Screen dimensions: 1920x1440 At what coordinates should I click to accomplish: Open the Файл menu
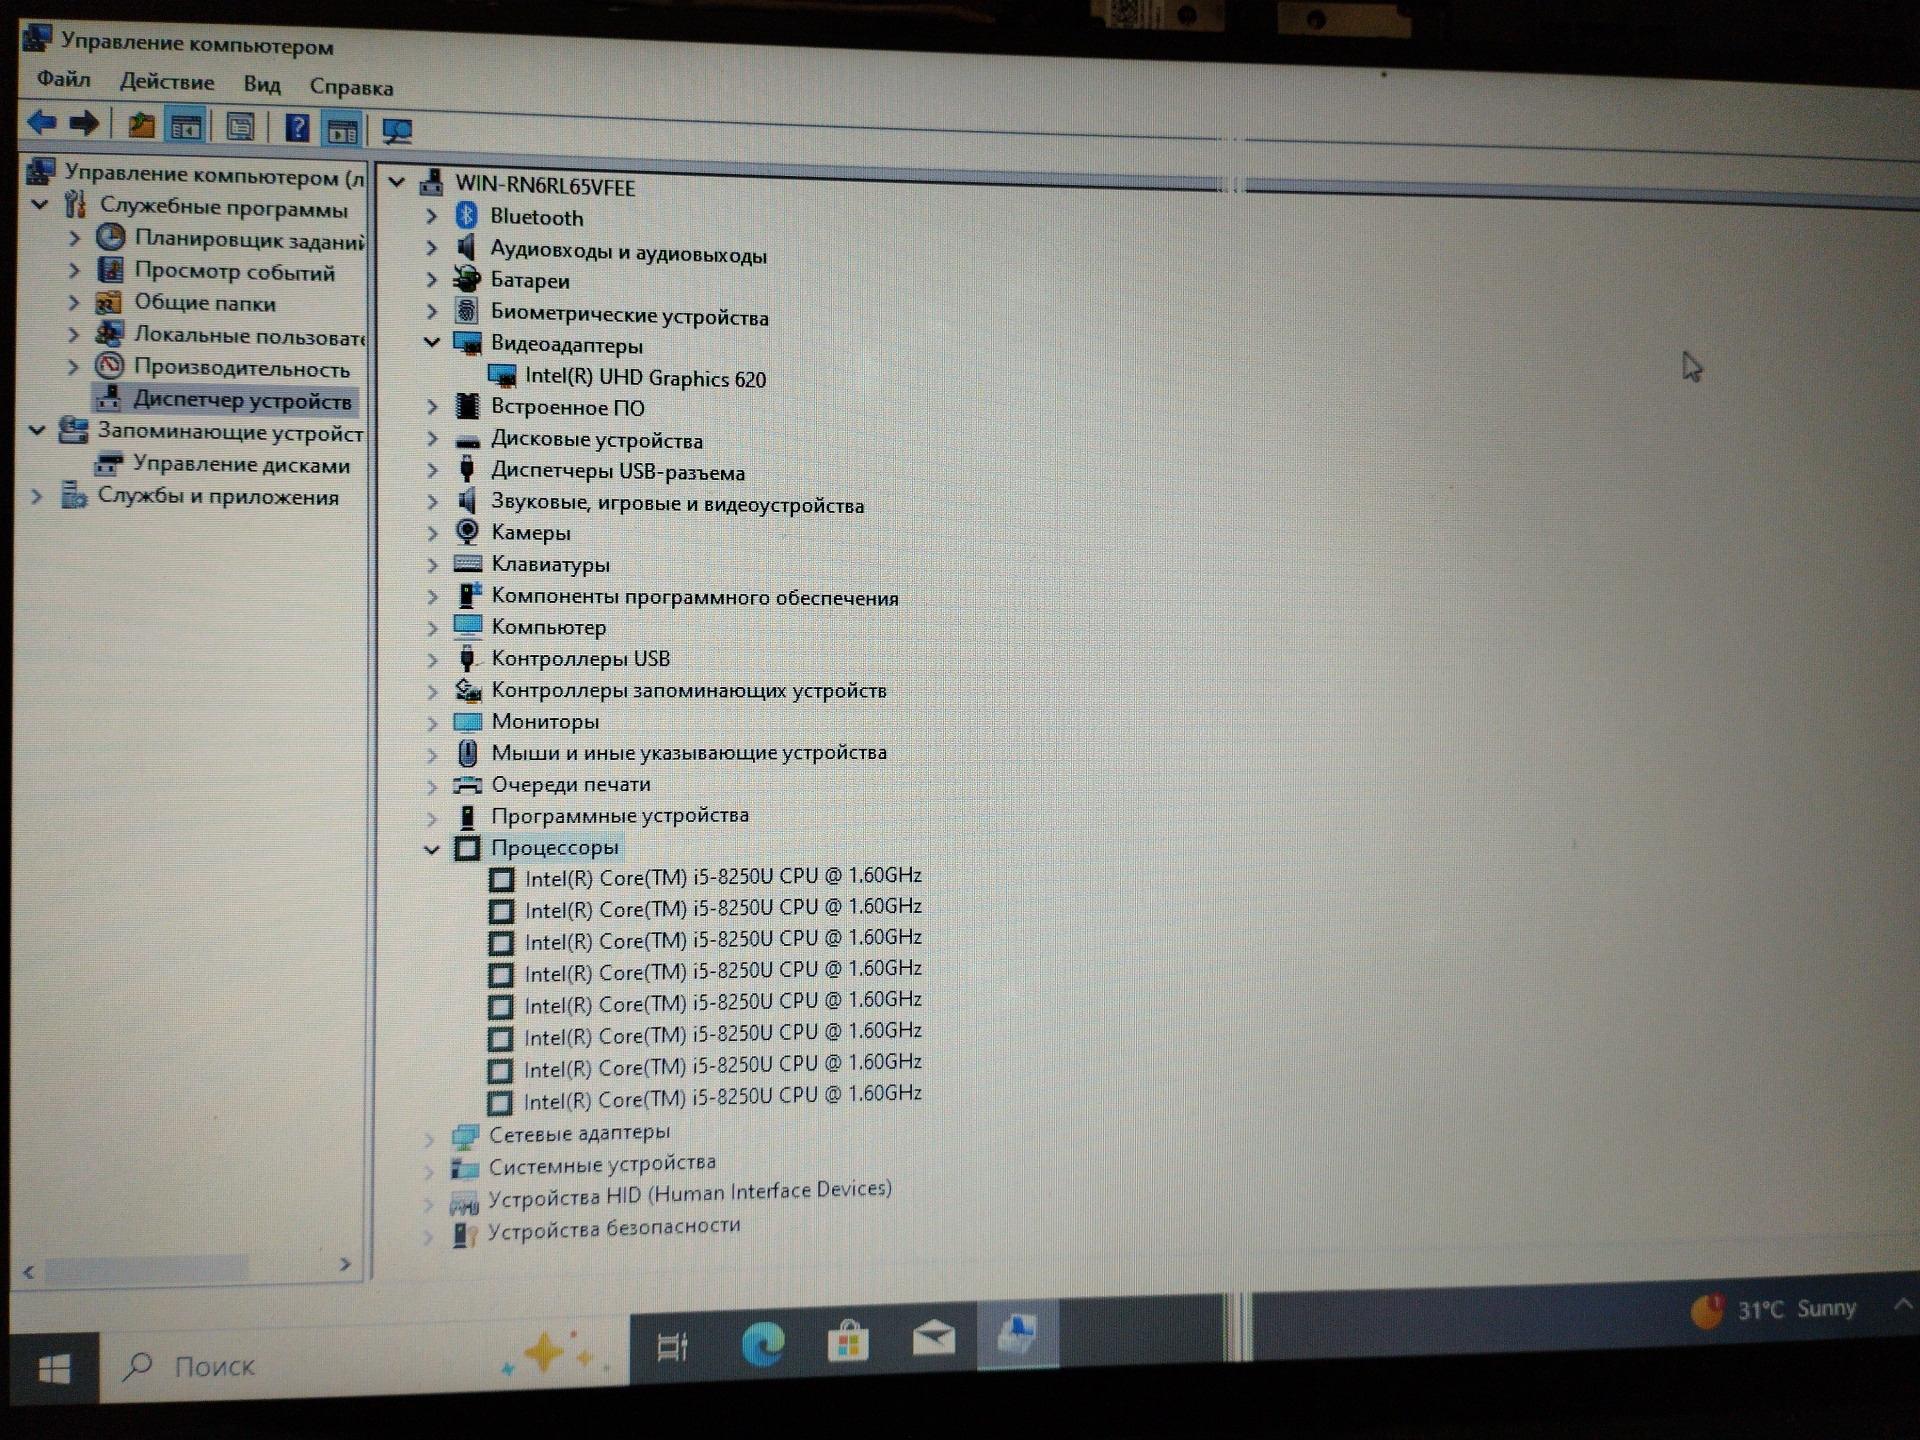click(64, 78)
